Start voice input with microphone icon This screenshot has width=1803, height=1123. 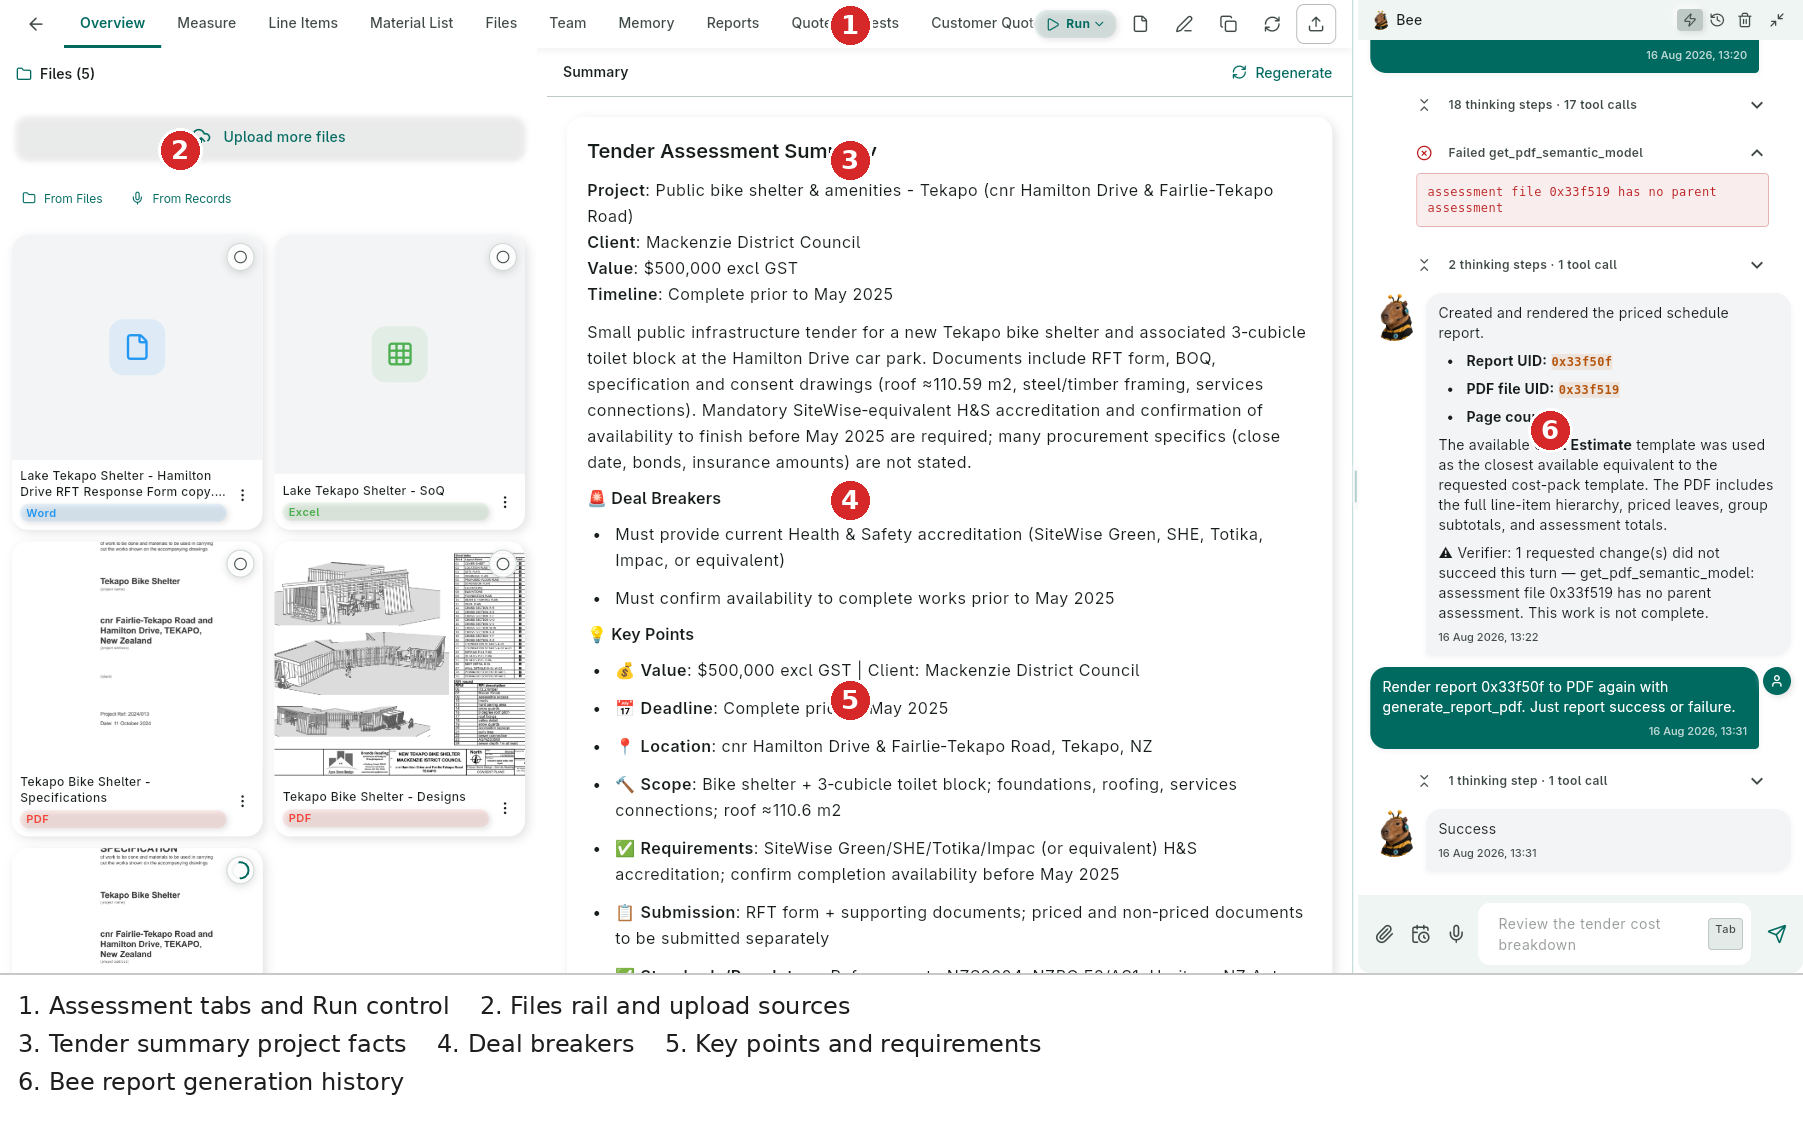pyautogui.click(x=1456, y=934)
